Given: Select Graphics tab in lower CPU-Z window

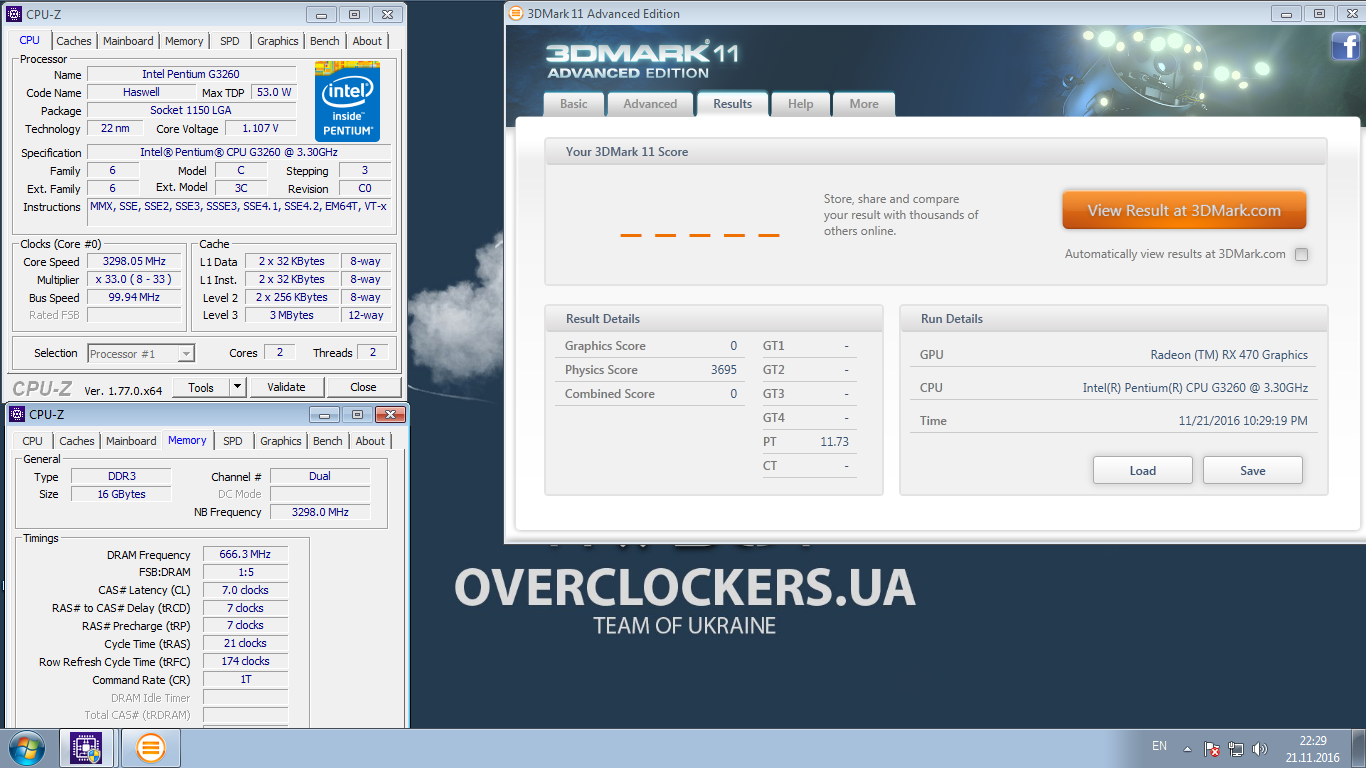Looking at the screenshot, I should pos(281,441).
